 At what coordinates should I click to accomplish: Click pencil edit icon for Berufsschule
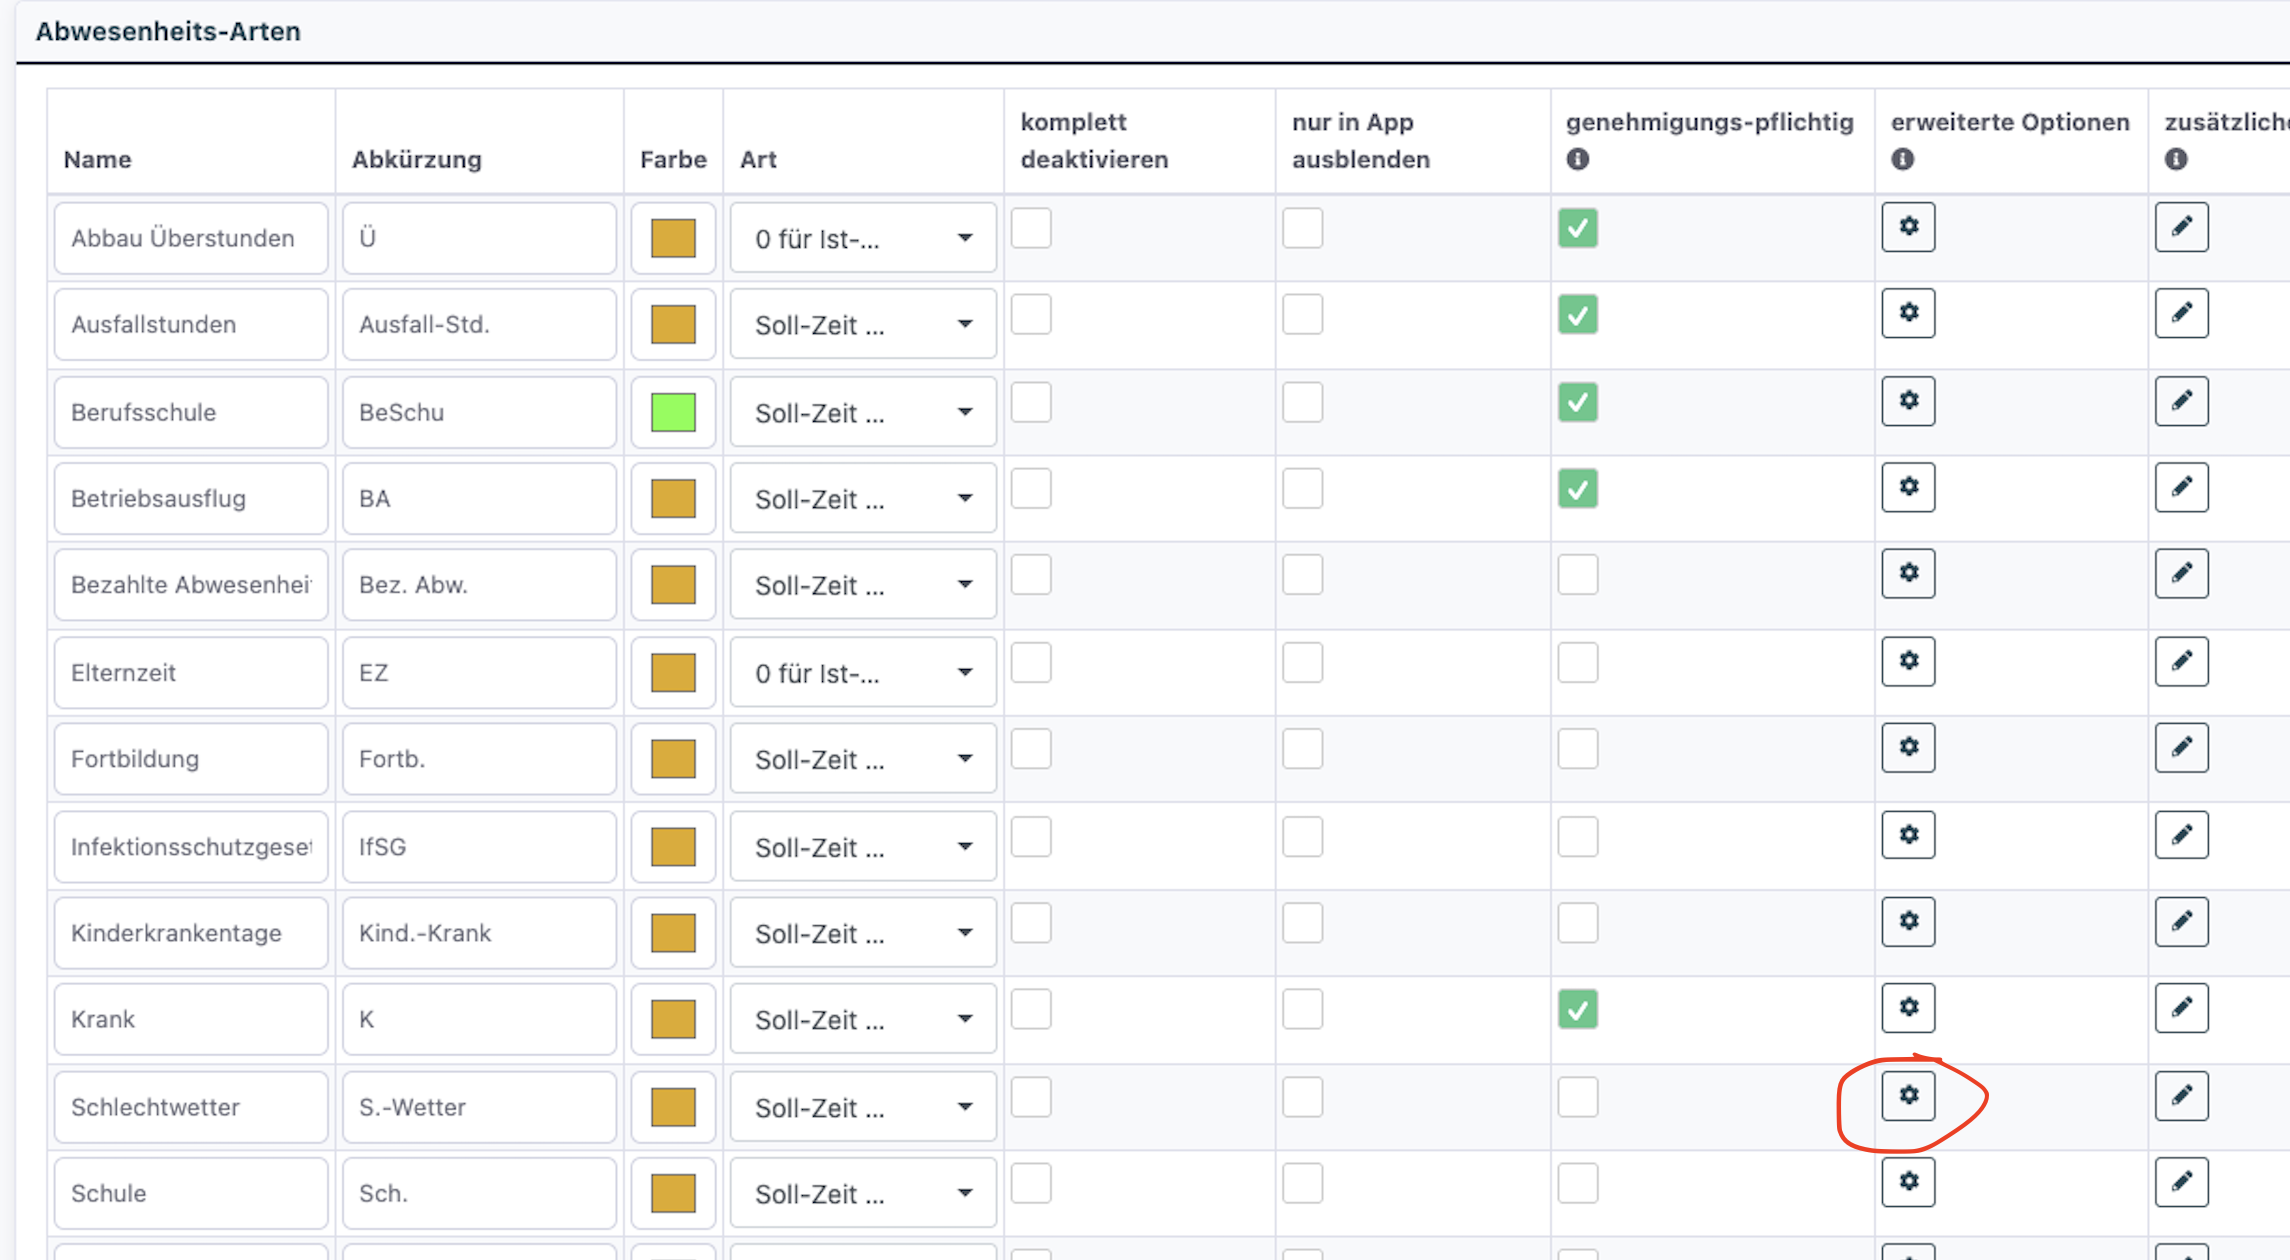2181,401
